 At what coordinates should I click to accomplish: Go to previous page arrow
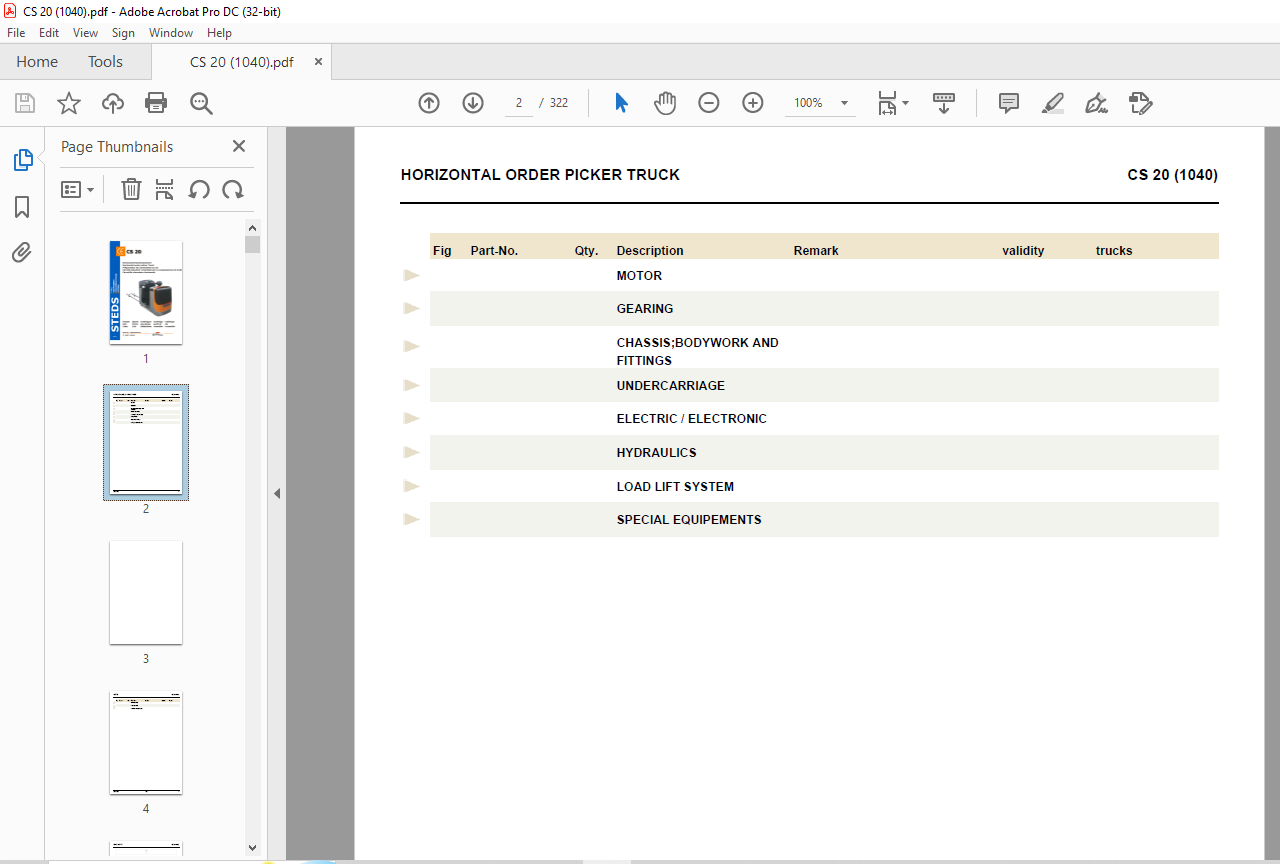[x=429, y=103]
